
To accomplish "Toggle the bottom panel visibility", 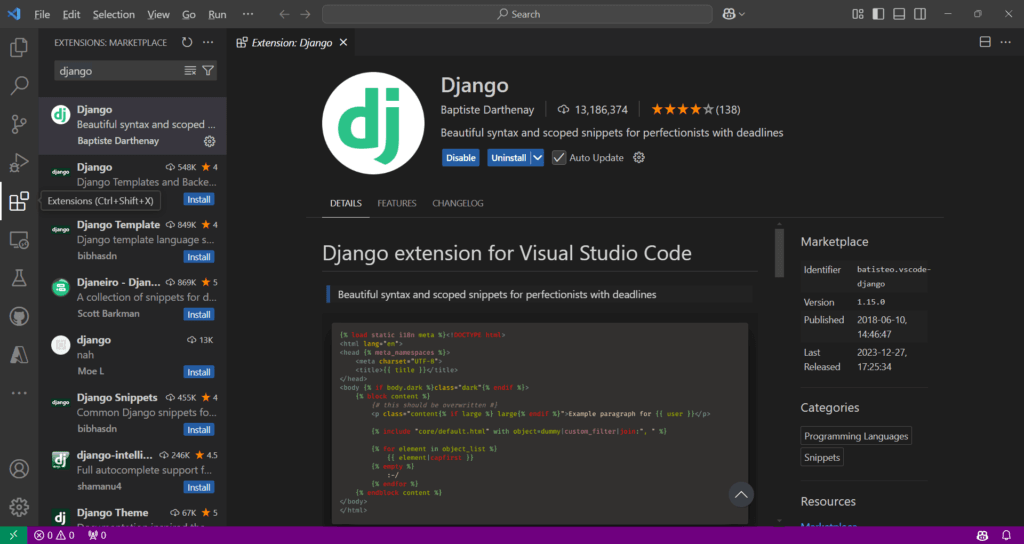I will pos(899,14).
